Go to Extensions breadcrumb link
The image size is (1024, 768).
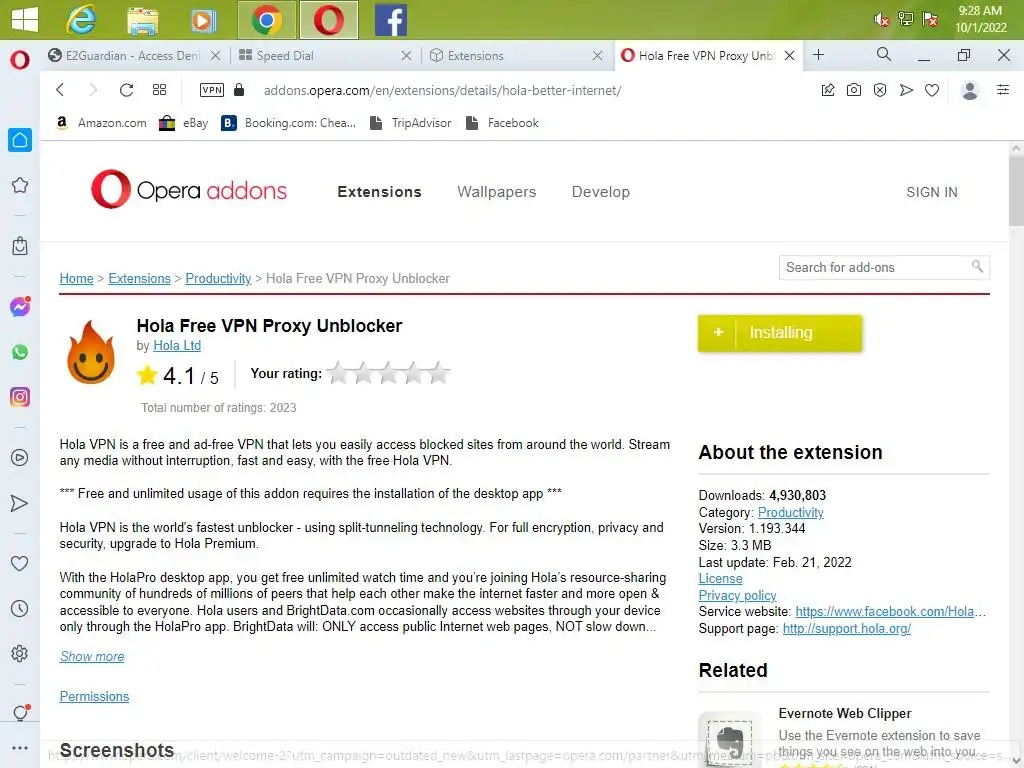pyautogui.click(x=139, y=278)
